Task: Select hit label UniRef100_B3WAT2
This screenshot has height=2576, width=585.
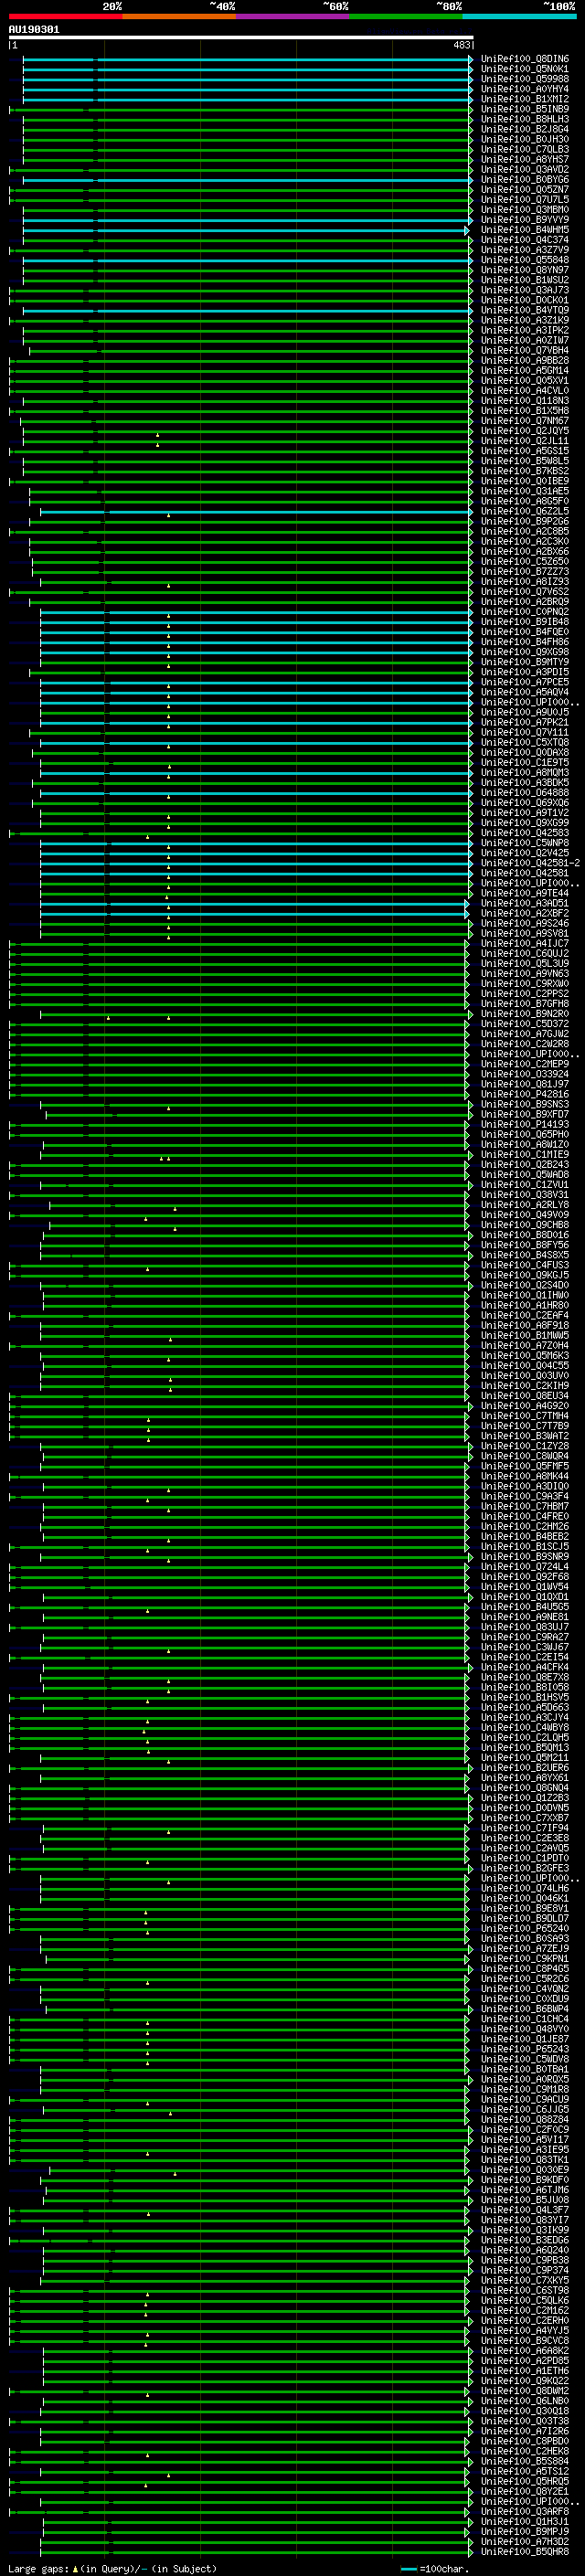Action: point(525,1436)
